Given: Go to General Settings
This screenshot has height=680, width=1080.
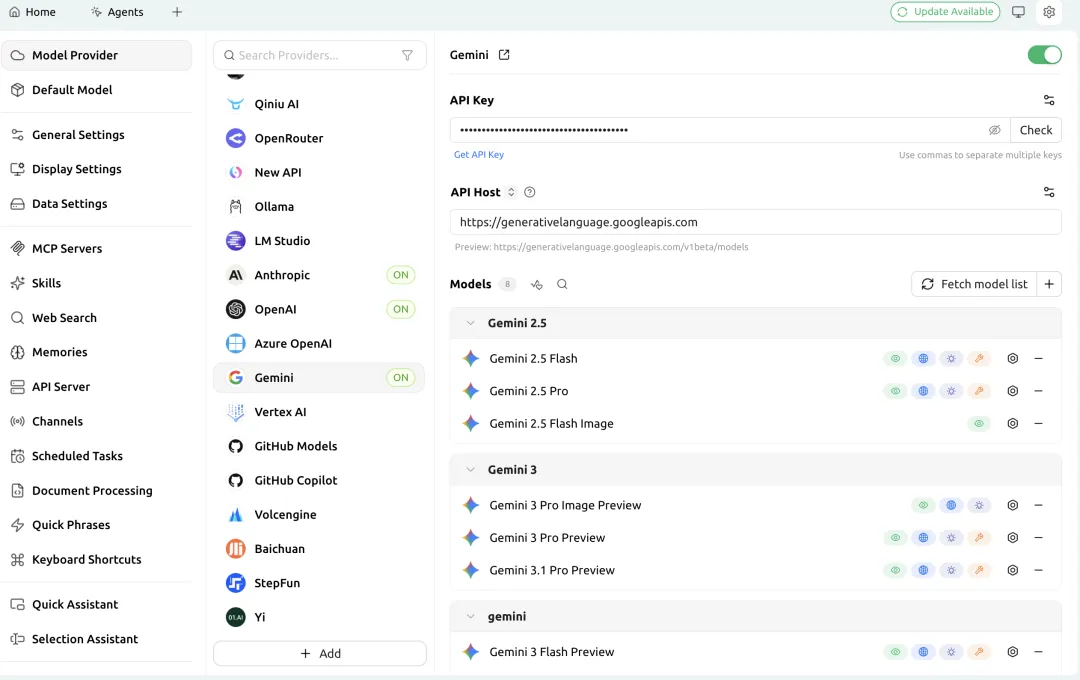Looking at the screenshot, I should point(96,134).
